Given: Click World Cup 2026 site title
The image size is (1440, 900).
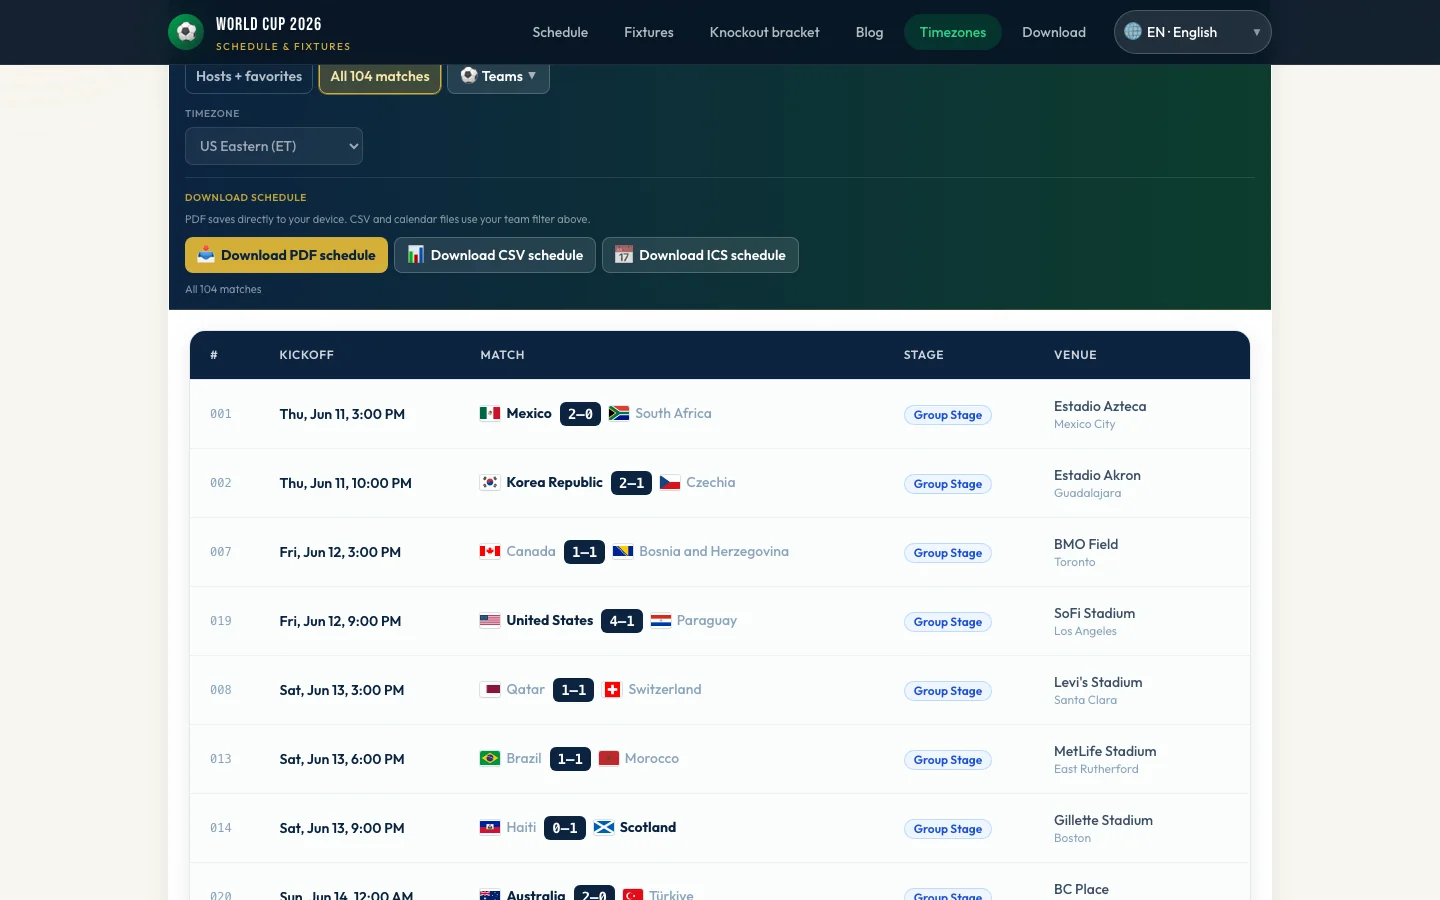Looking at the screenshot, I should click(x=269, y=24).
